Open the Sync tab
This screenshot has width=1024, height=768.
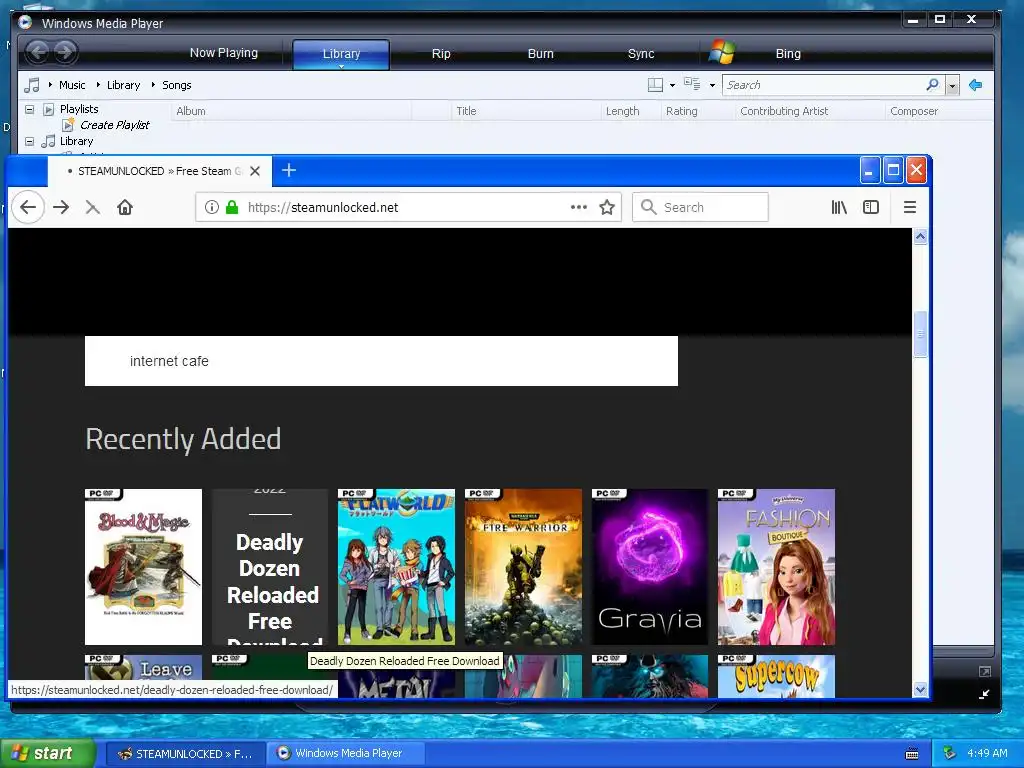coord(641,54)
